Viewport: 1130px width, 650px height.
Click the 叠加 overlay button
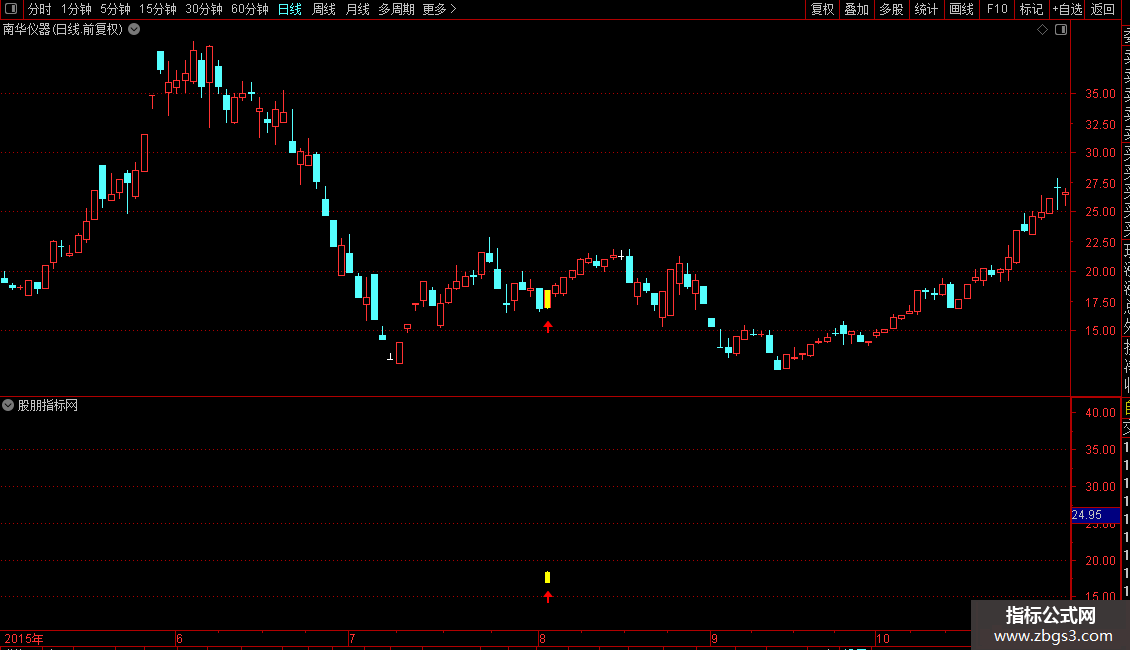[x=857, y=9]
